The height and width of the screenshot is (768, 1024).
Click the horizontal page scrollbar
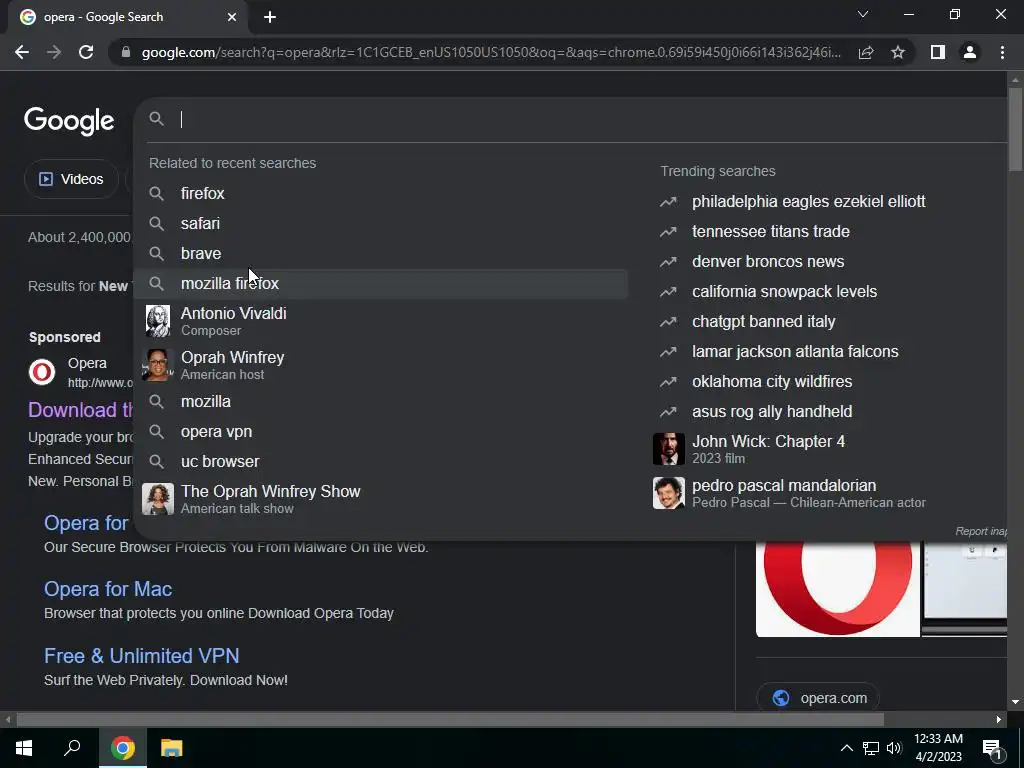[450, 720]
